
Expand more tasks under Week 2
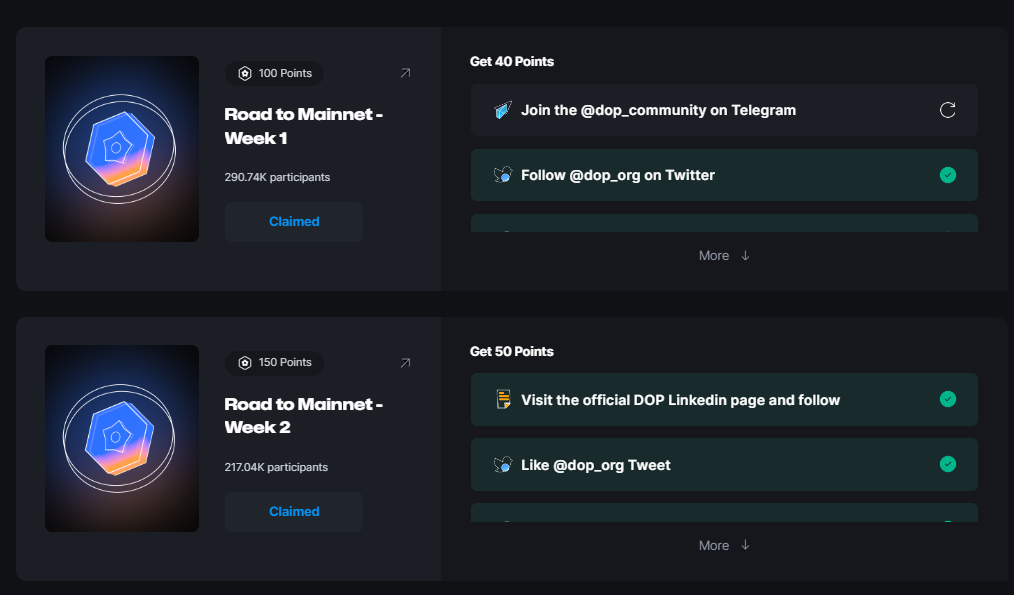click(x=724, y=545)
